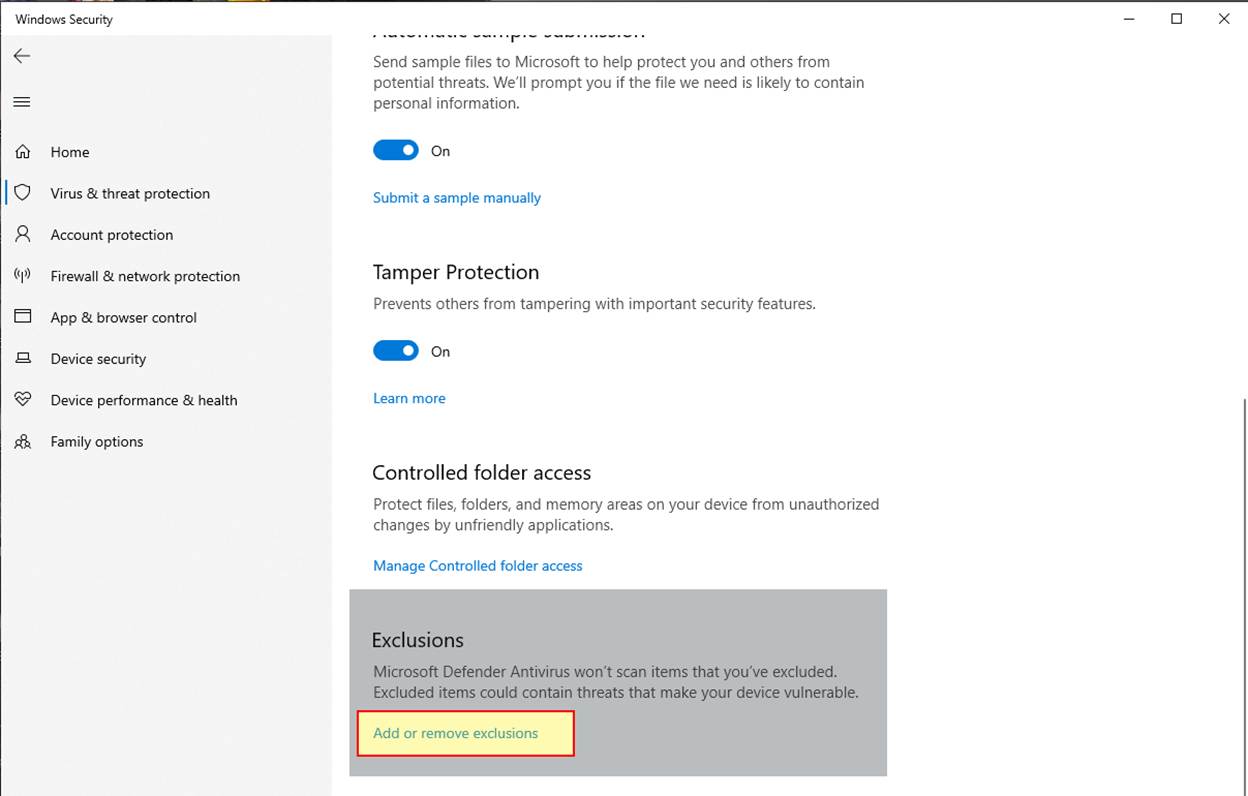1248x796 pixels.
Task: Click the Family options people icon
Action: pyautogui.click(x=22, y=441)
